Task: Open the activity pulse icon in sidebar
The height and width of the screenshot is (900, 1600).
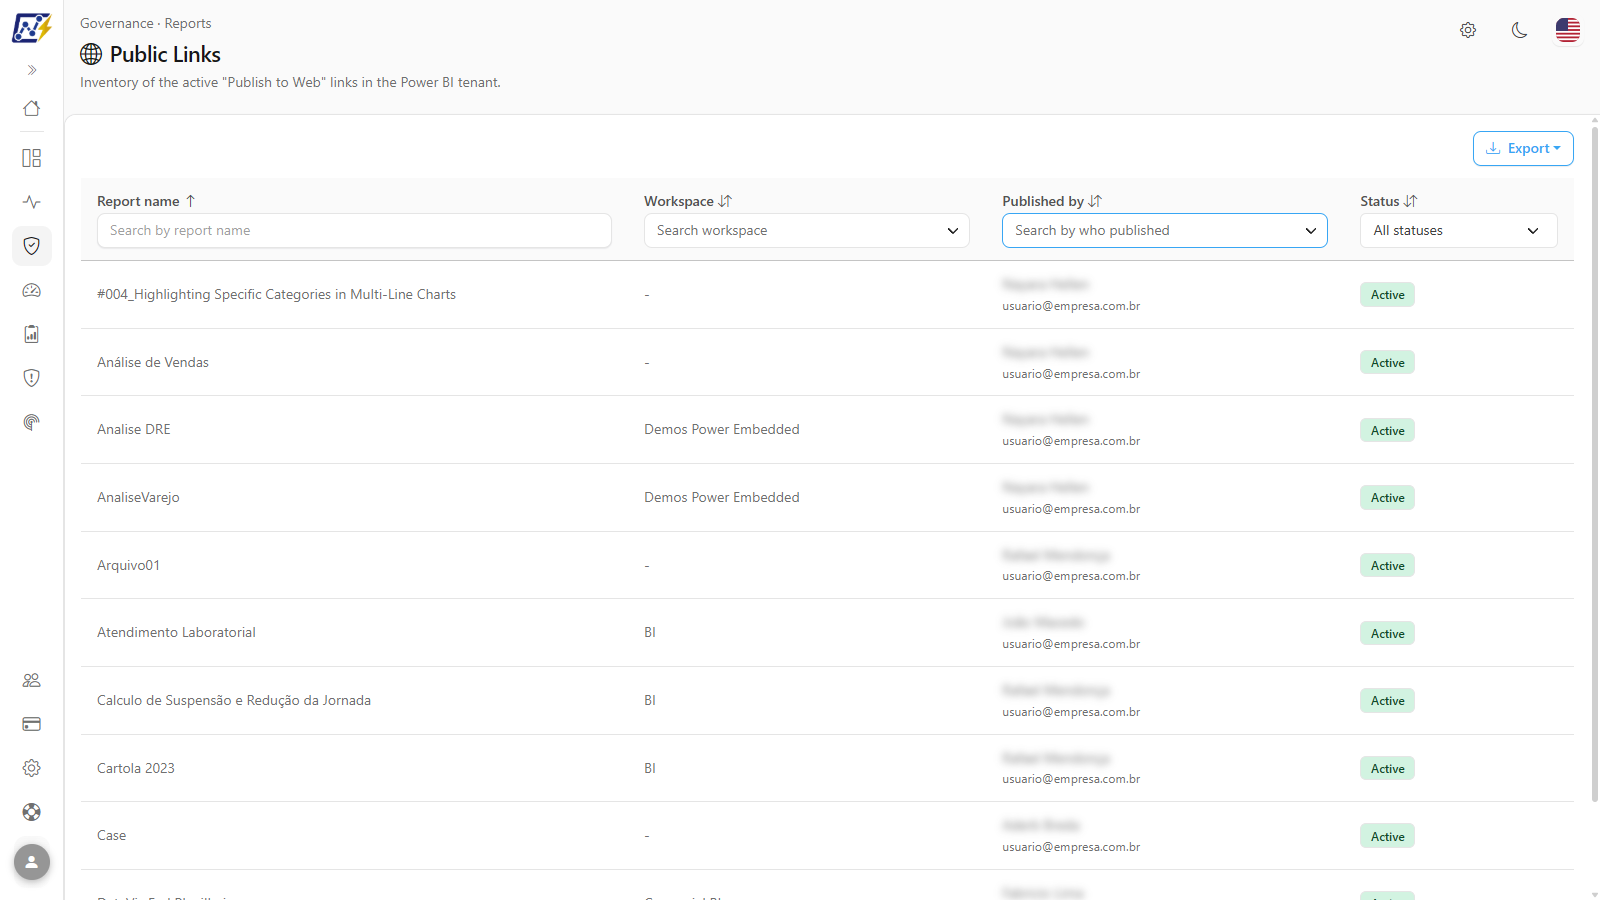Action: [x=32, y=202]
